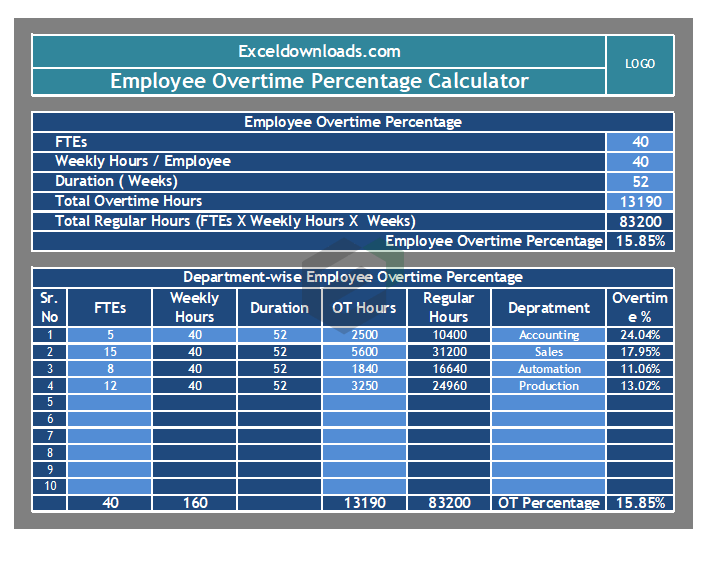Select the Total Regular Hours value 83200
The image size is (707, 572).
click(640, 221)
